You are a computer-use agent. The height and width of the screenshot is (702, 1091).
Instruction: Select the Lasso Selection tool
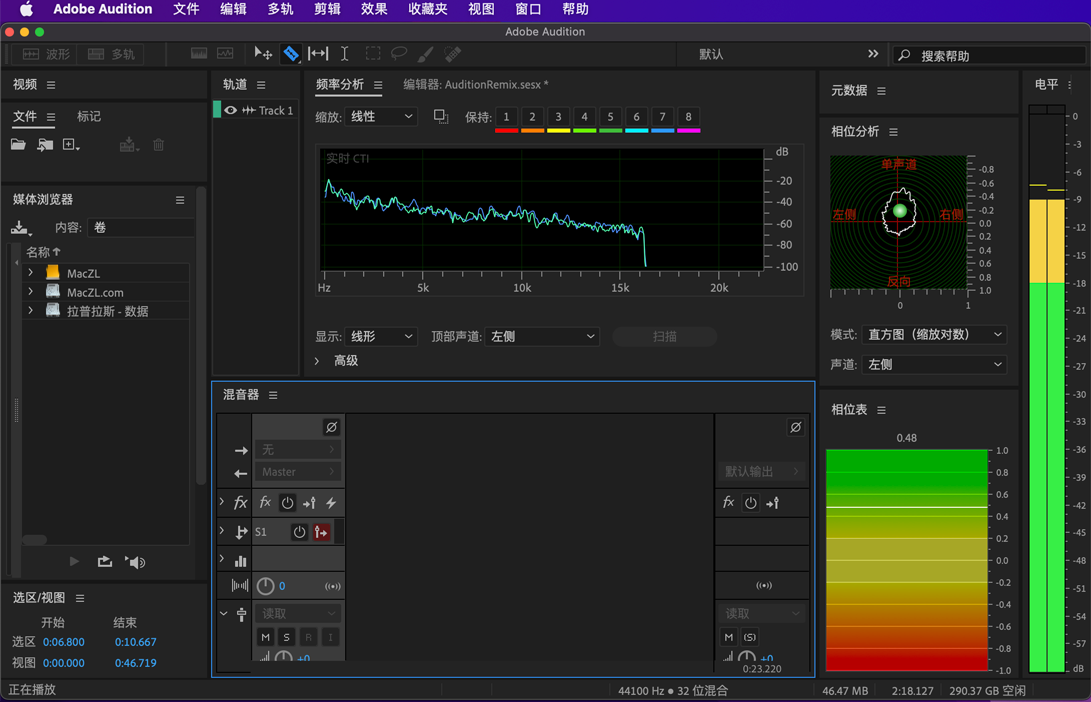point(399,55)
